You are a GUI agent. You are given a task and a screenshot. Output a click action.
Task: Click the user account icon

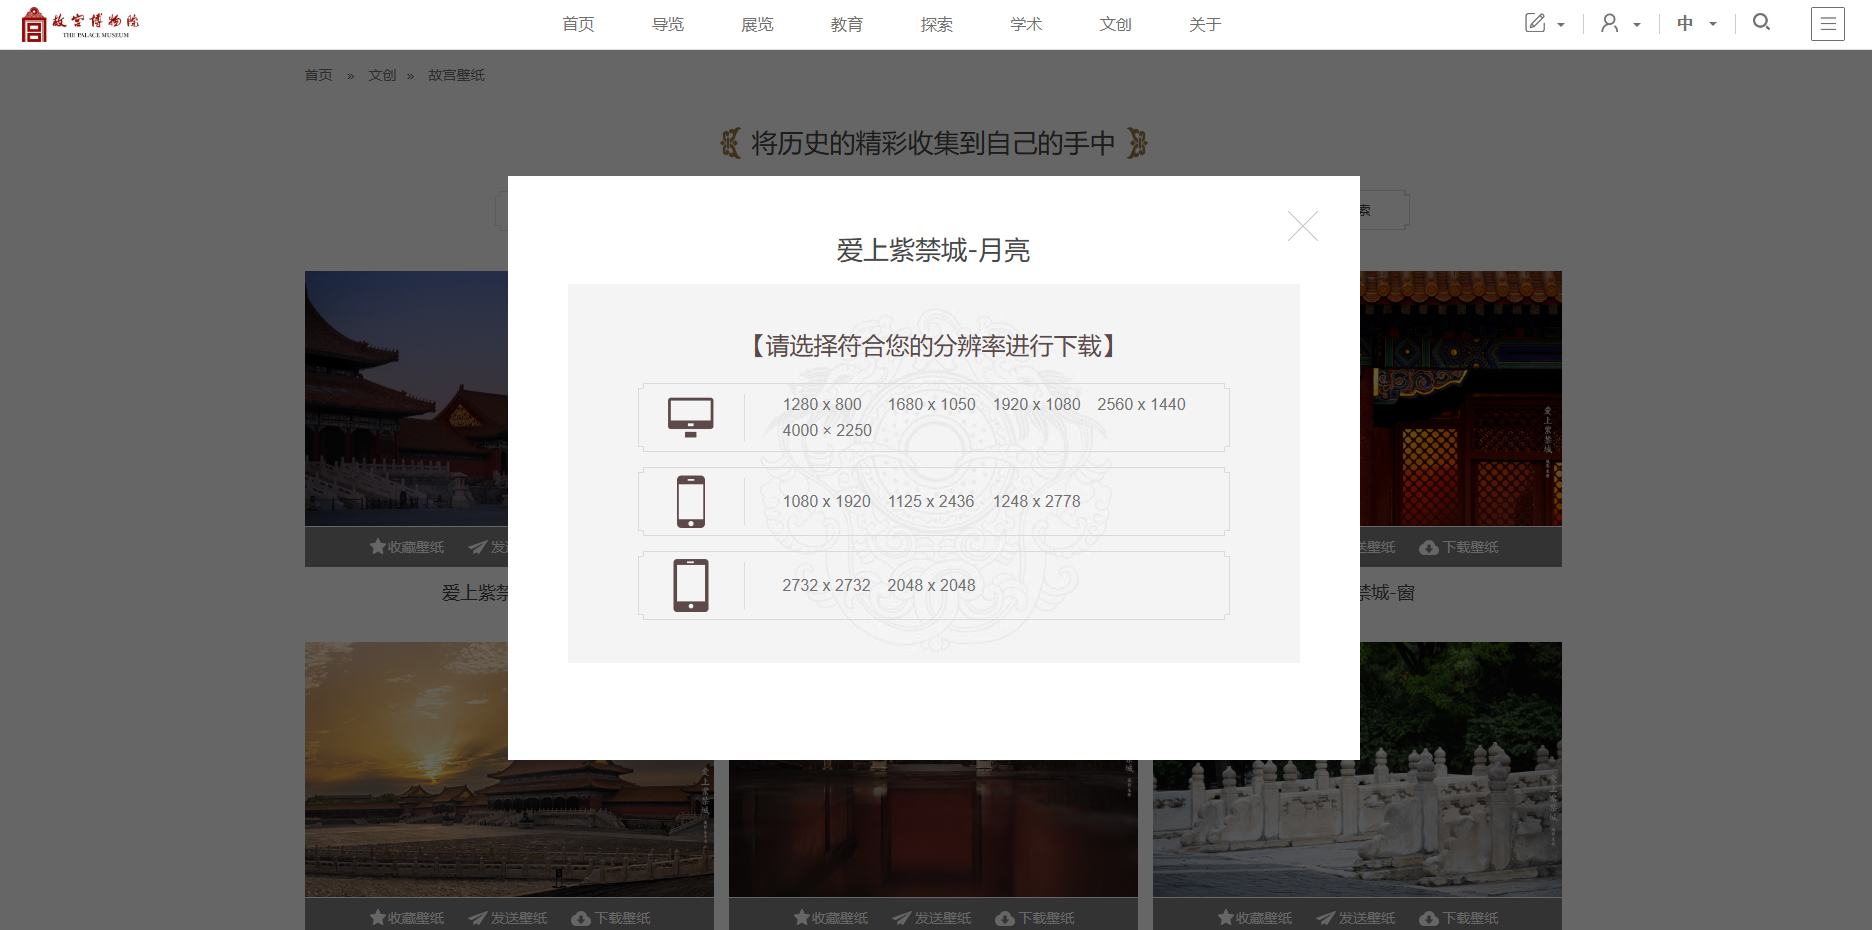[1610, 21]
